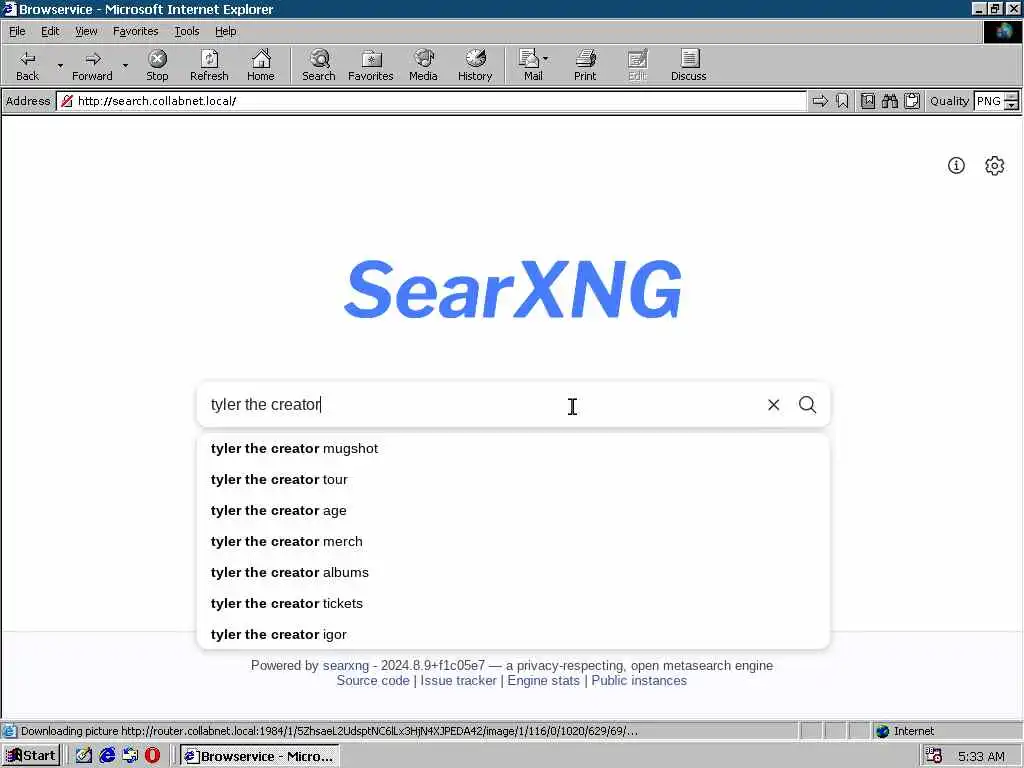The width and height of the screenshot is (1024, 768).
Task: Click the bookmarks book icon in Browservice bar
Action: 868,101
